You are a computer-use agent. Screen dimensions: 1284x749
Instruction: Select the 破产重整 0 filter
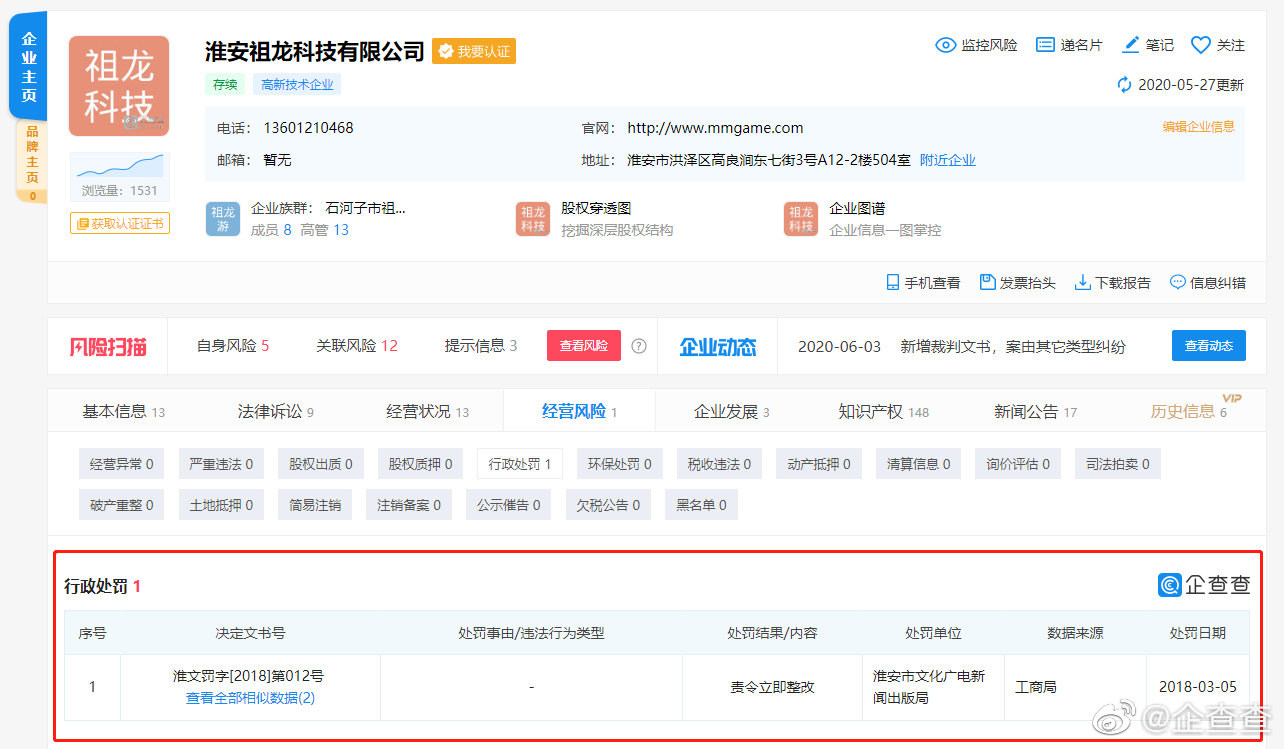(121, 505)
